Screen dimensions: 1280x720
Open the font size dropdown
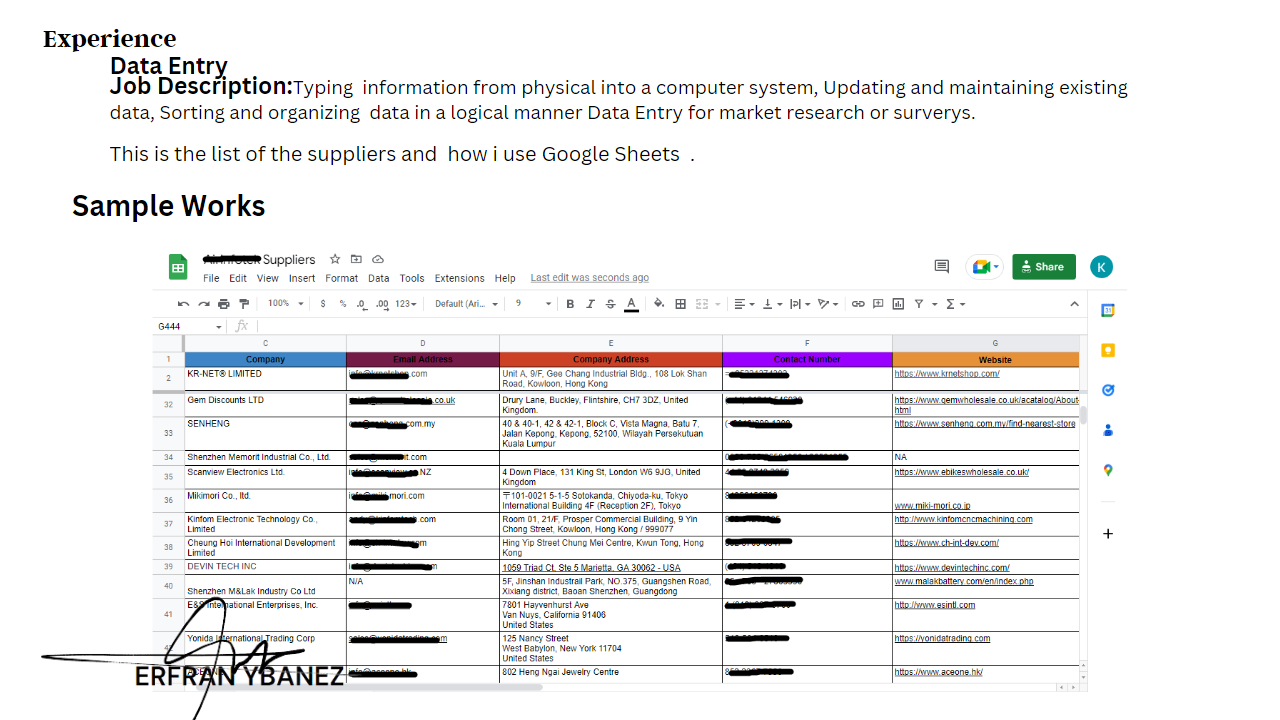(x=534, y=304)
